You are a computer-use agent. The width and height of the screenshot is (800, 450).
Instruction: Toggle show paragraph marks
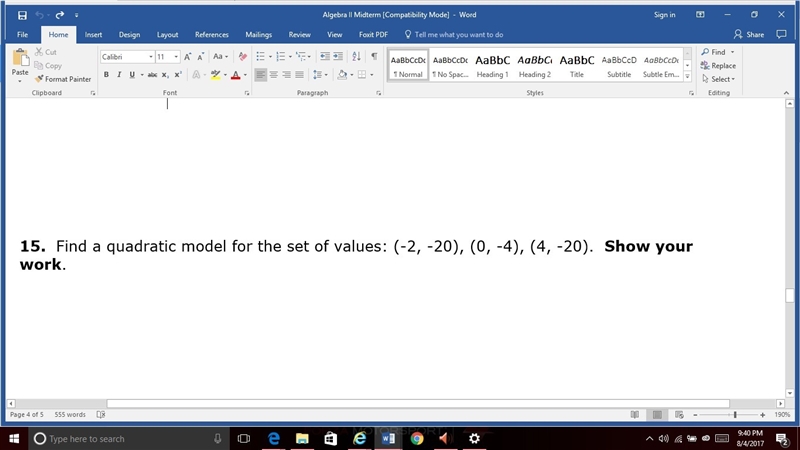(x=374, y=57)
